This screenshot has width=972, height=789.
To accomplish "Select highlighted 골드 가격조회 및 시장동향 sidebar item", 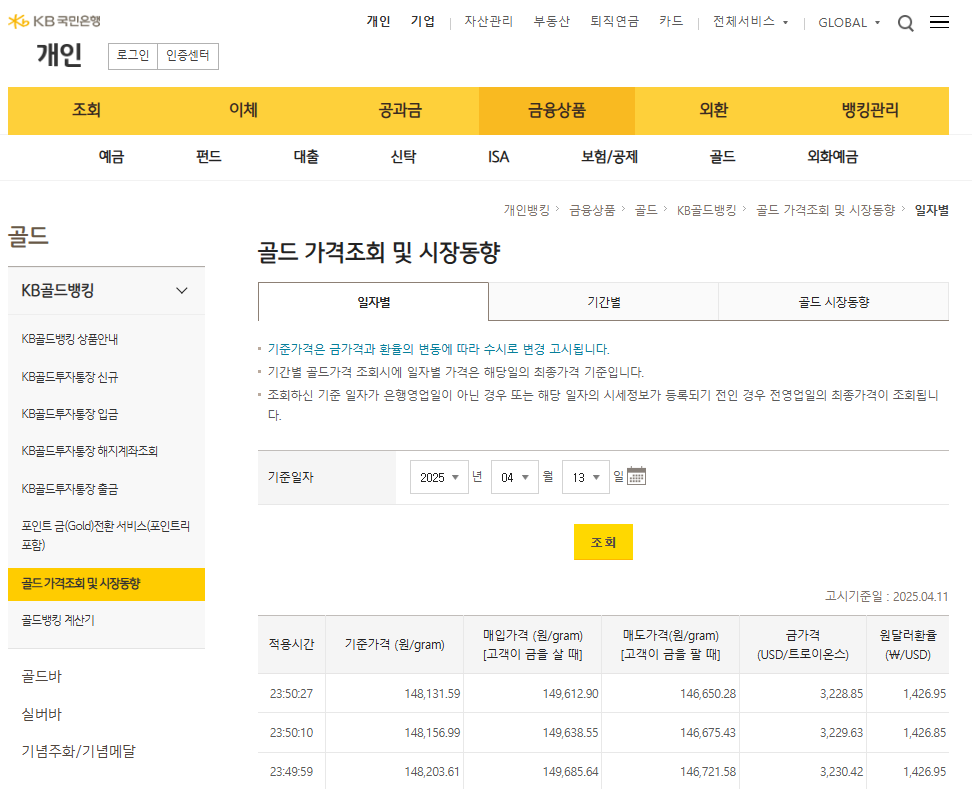I will [x=106, y=584].
